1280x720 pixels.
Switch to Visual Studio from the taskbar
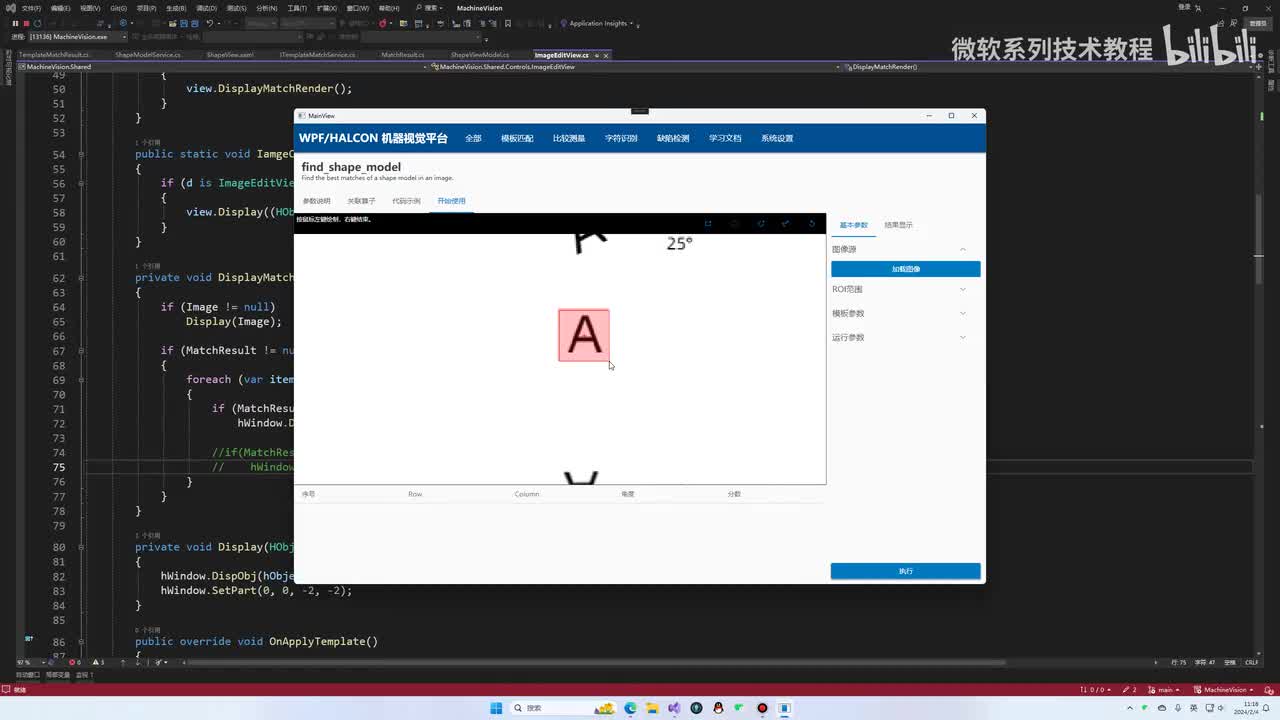674,708
